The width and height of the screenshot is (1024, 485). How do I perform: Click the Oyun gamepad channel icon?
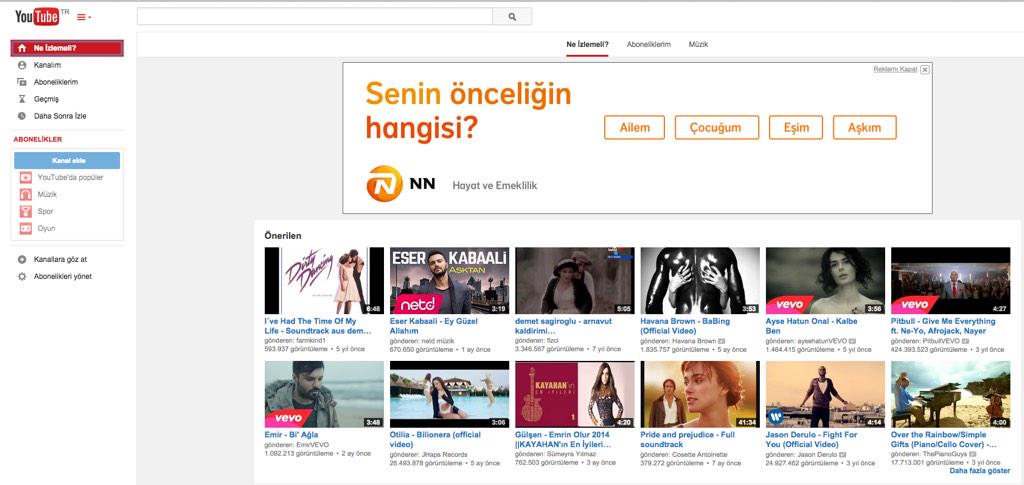coord(25,228)
